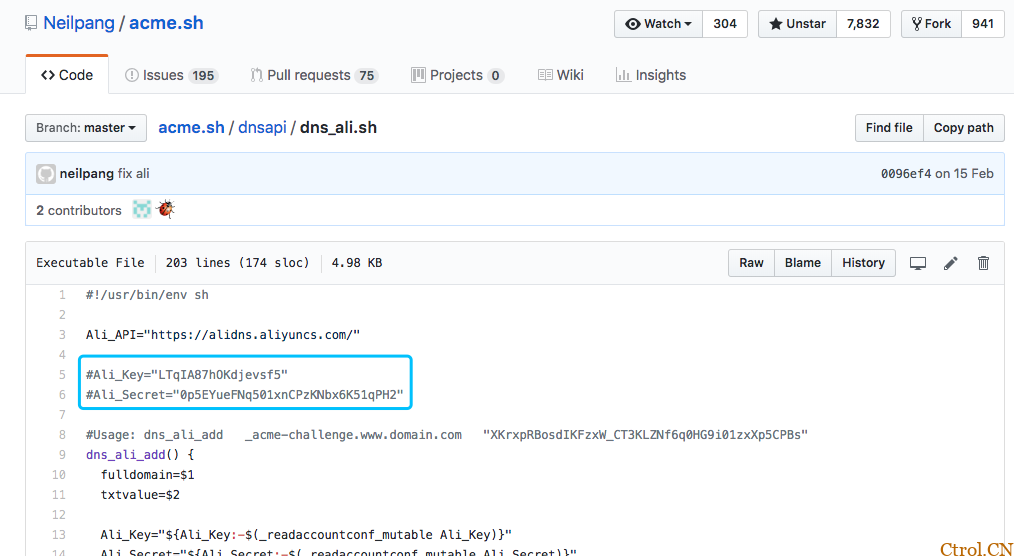Click the 4.98 KB file size
1014x556 pixels.
tap(357, 263)
